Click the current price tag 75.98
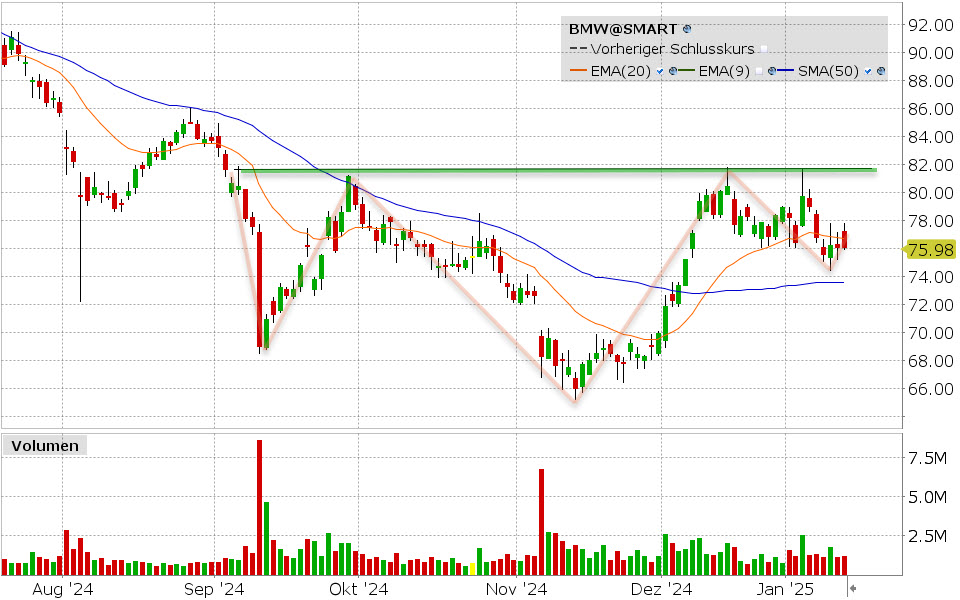 click(x=931, y=250)
